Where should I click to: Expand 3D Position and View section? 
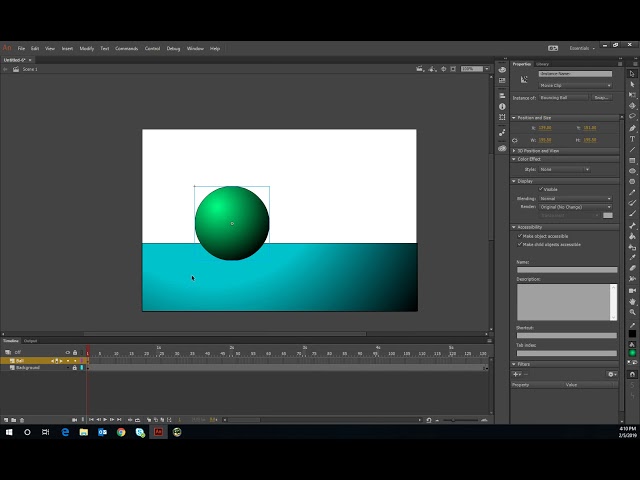click(514, 151)
